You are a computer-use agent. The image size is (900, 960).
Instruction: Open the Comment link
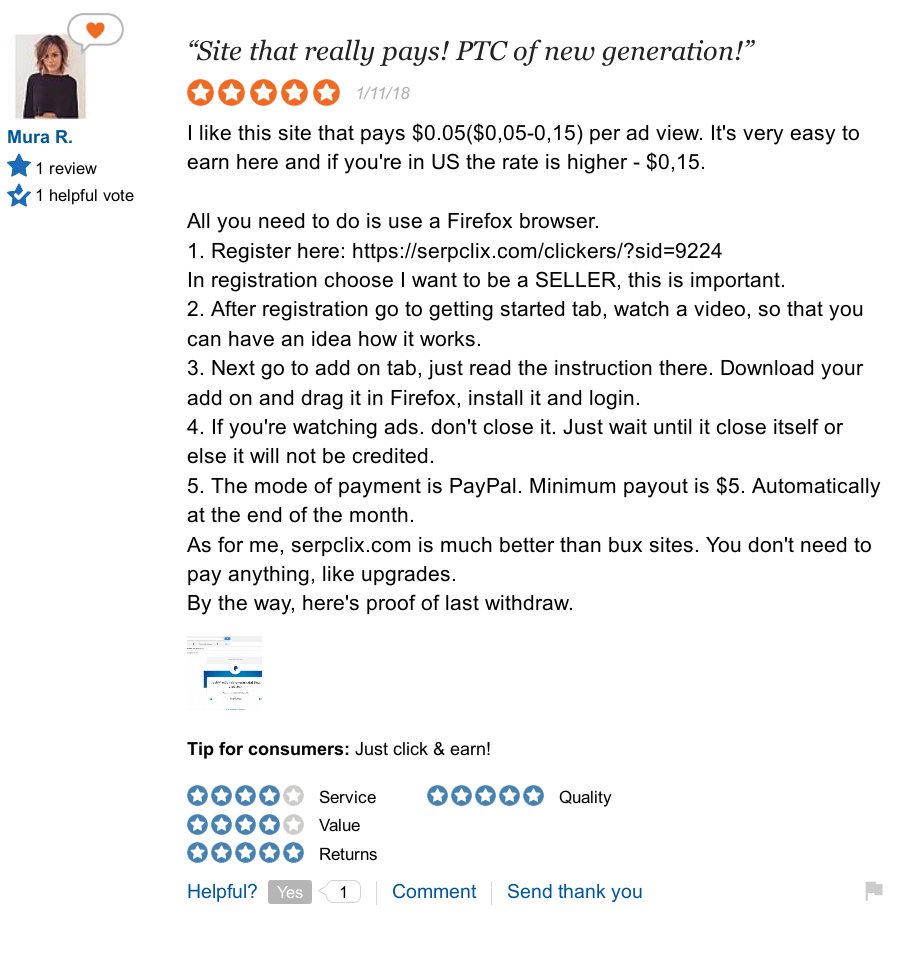click(434, 892)
